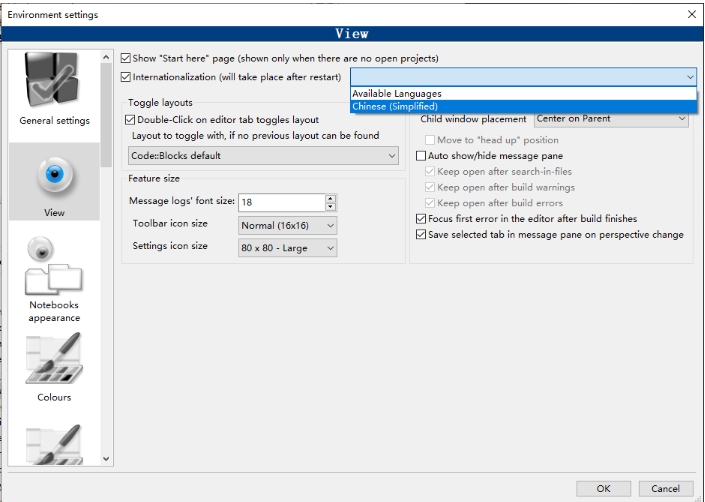The image size is (705, 502).
Task: Toggle Focus first error in editor checkbox
Action: tap(421, 219)
